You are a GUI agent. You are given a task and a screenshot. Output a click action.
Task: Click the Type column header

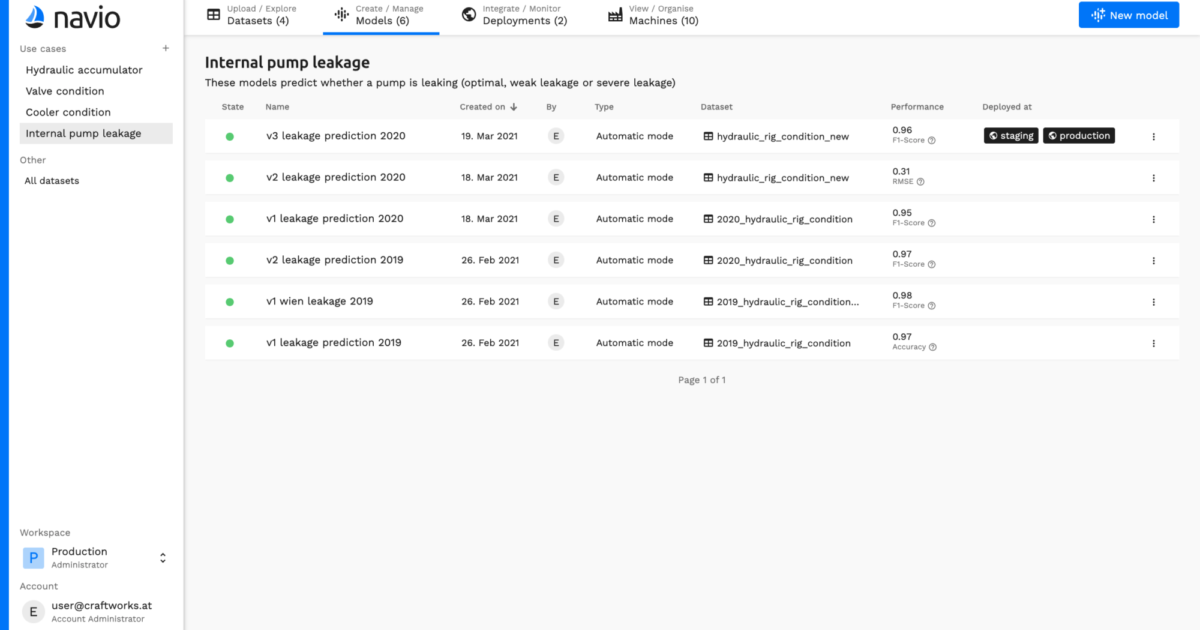tap(604, 107)
